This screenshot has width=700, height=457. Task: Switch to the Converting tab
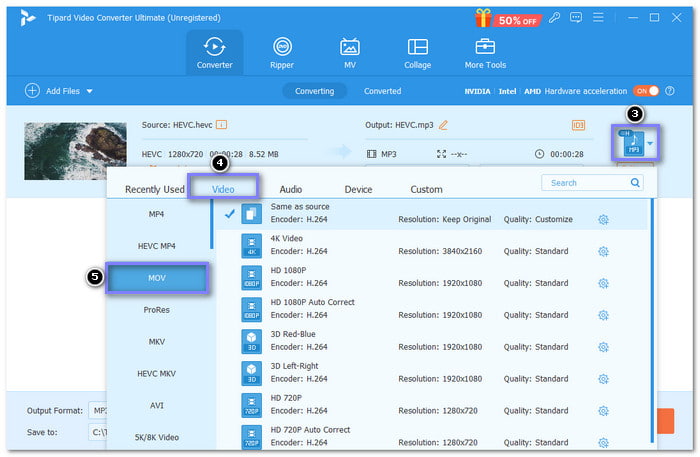click(314, 91)
